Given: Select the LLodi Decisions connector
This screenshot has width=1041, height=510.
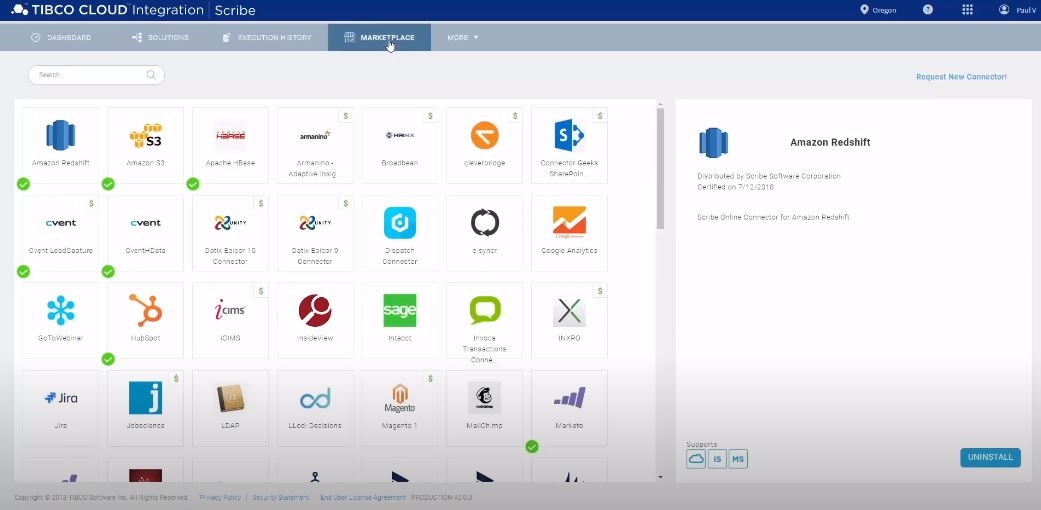Looking at the screenshot, I should [315, 408].
